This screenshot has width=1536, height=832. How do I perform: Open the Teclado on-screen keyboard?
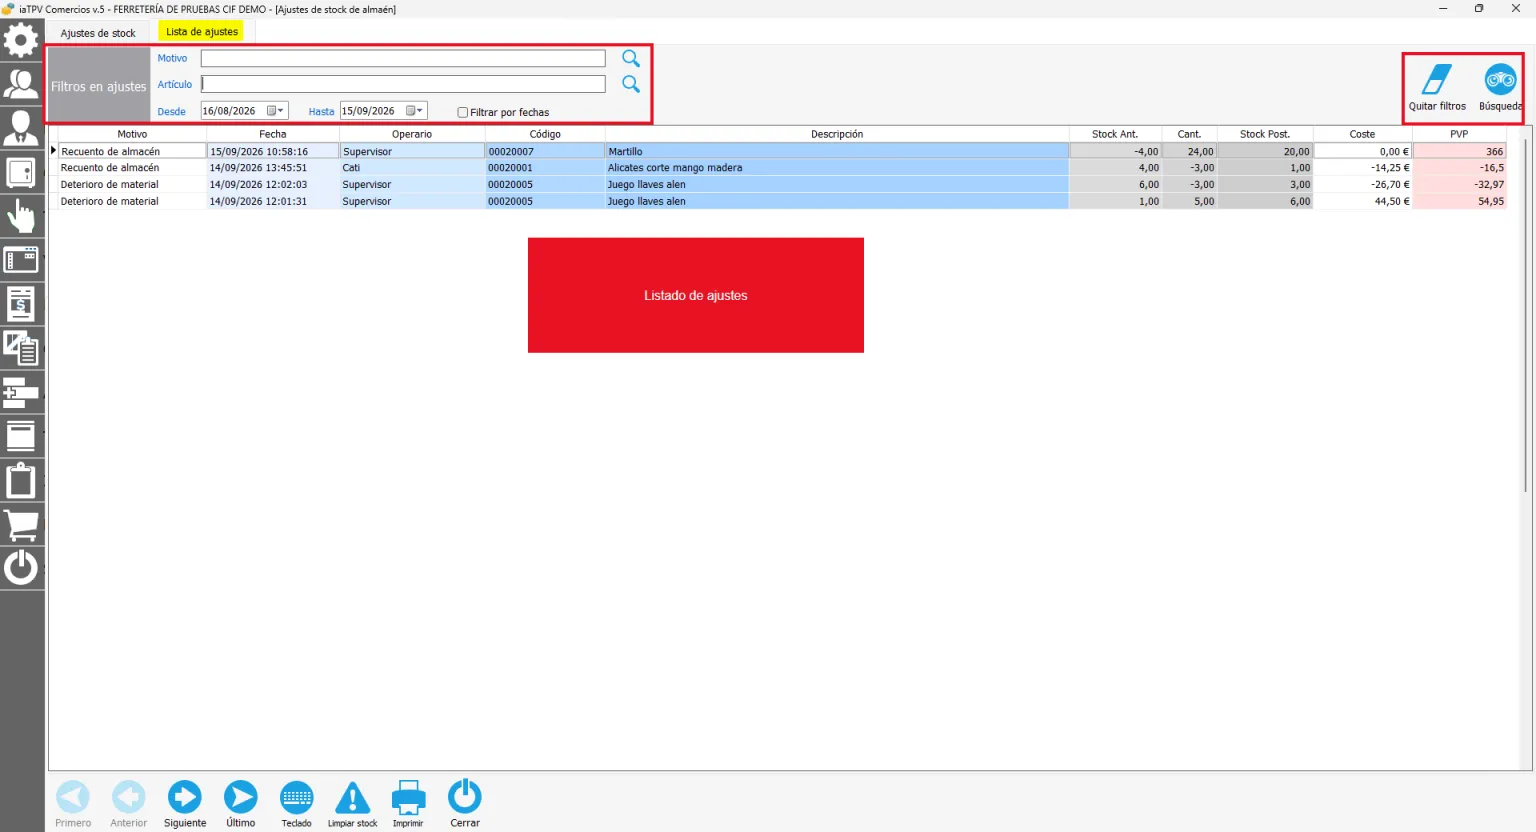point(297,804)
